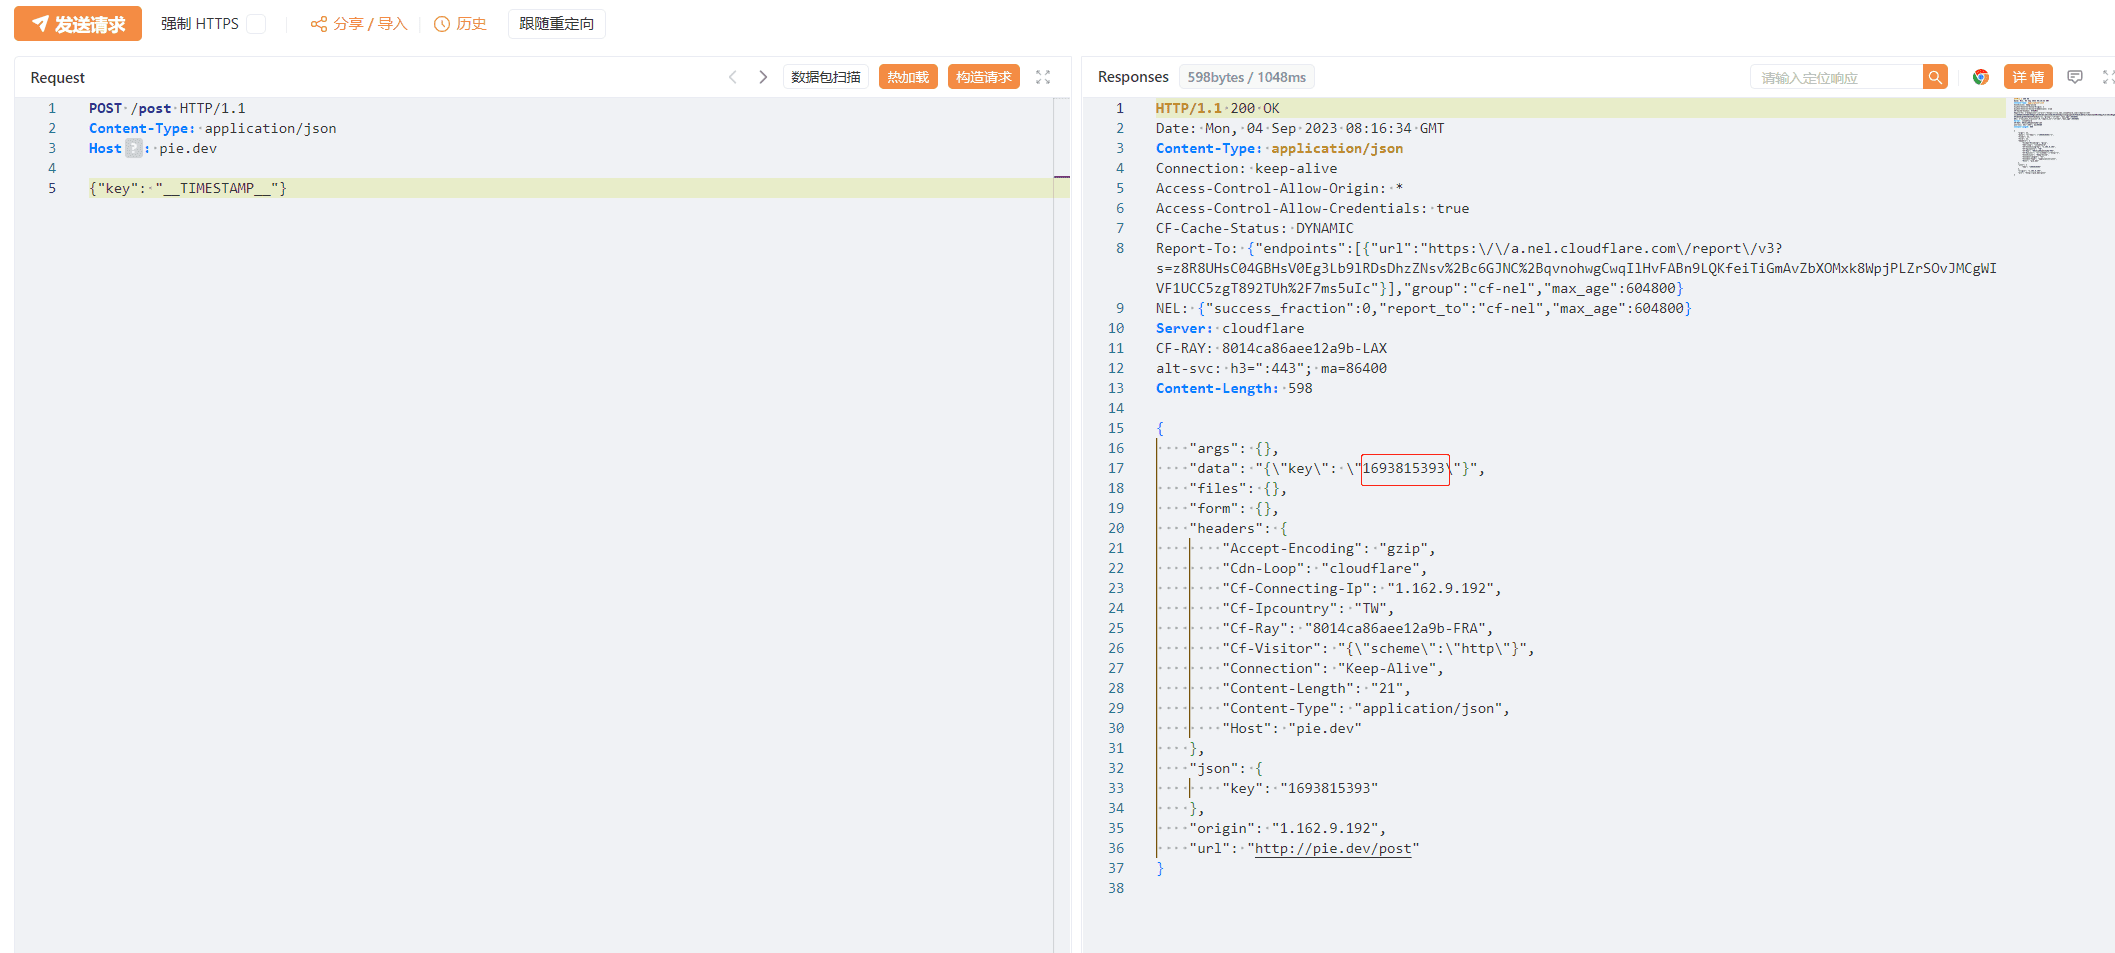Open the 历史 history panel
Screen dimensions: 2115x953
tap(460, 24)
